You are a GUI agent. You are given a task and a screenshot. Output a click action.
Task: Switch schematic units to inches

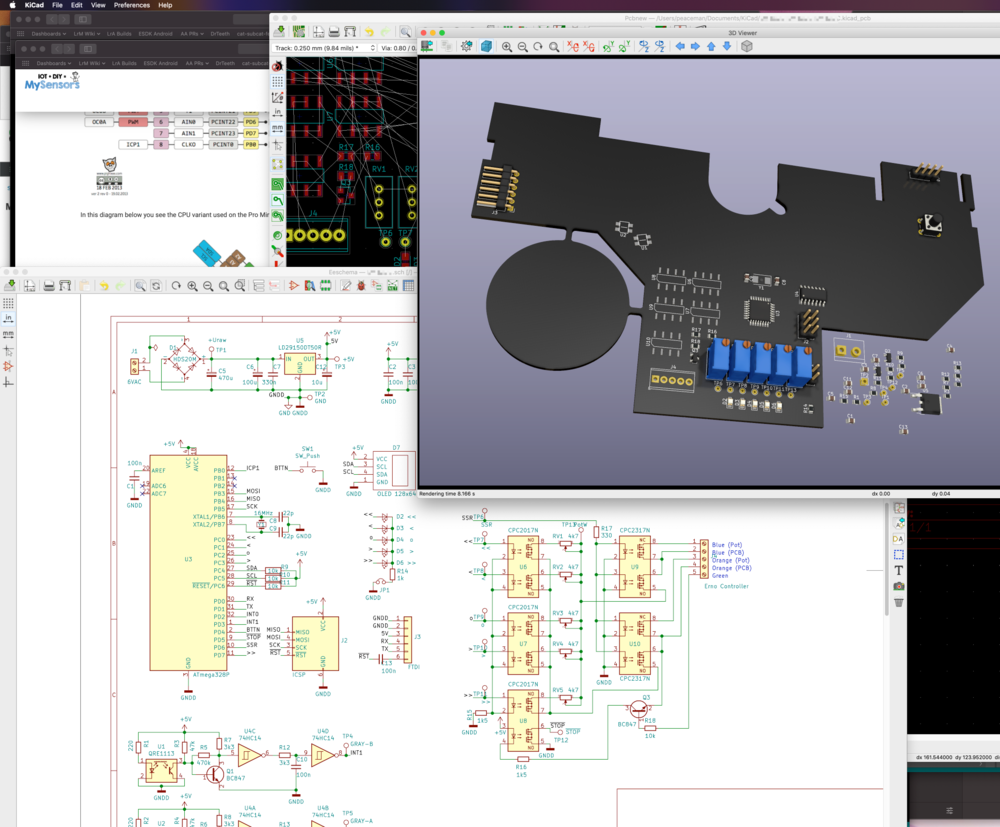click(8, 318)
